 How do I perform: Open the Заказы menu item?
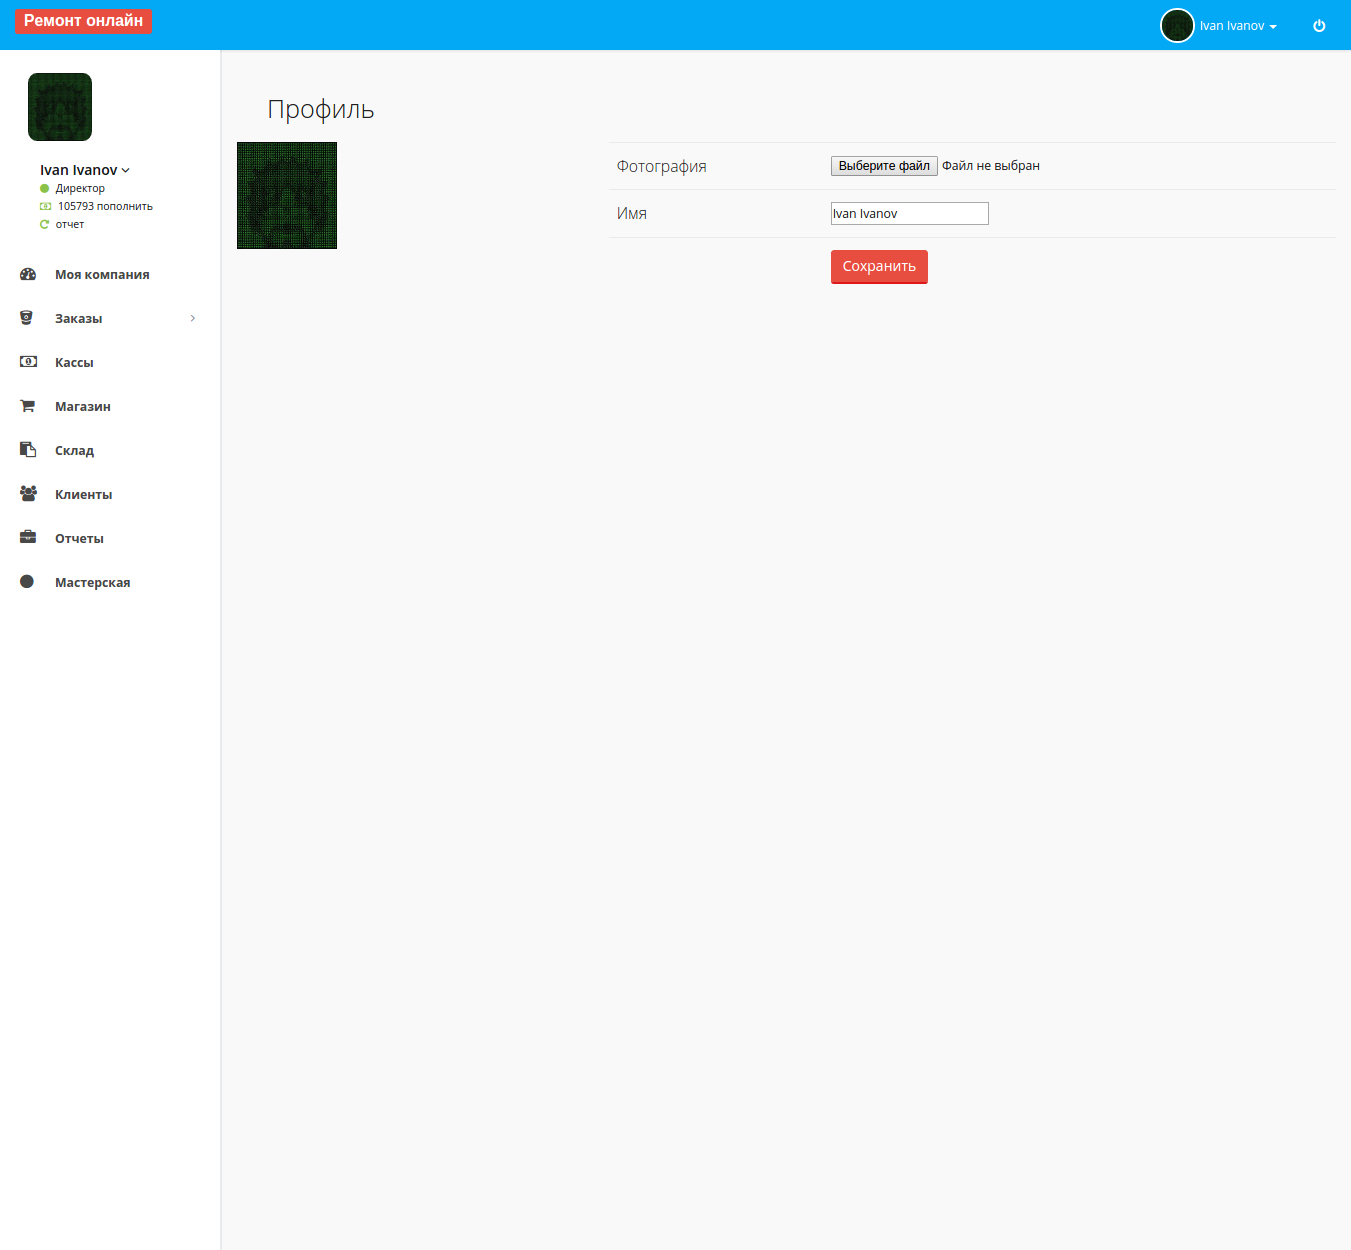pos(78,318)
